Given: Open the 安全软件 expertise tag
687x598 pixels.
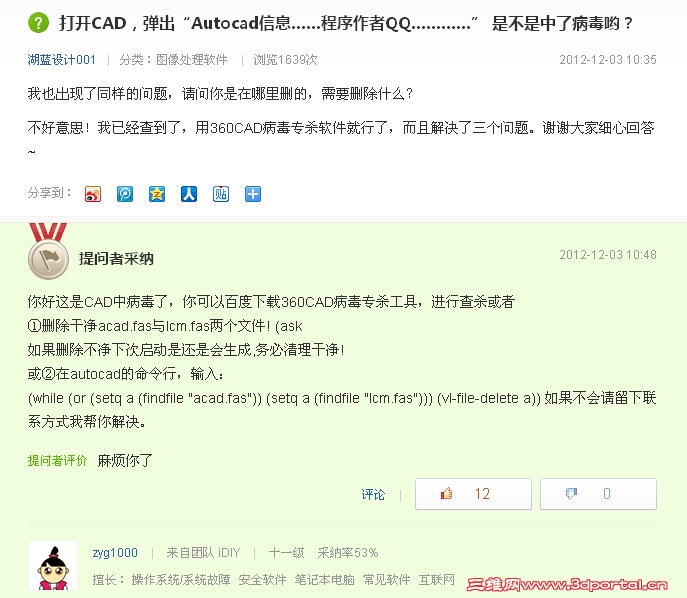Looking at the screenshot, I should coord(262,580).
